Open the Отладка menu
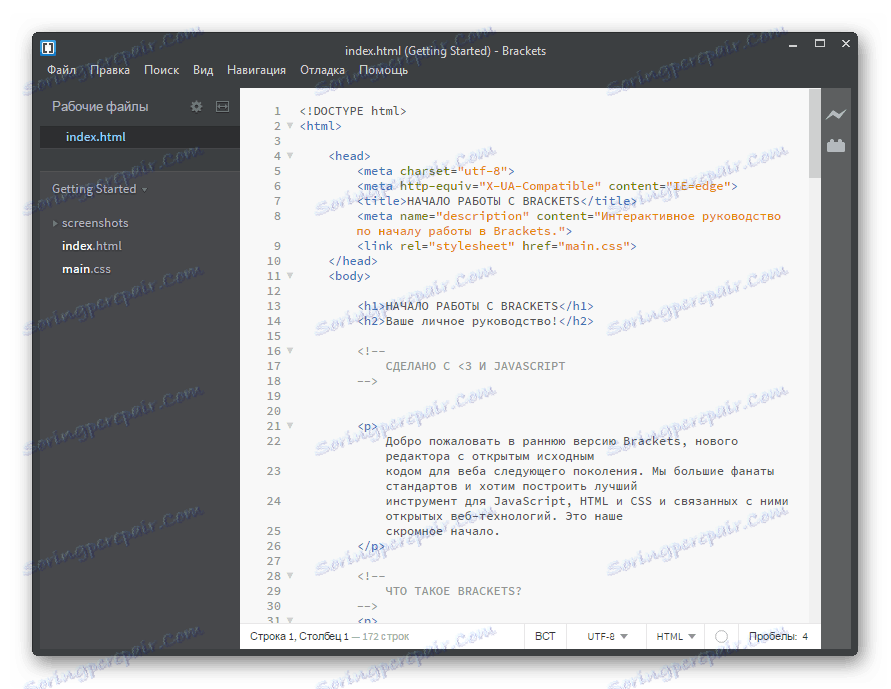 322,70
